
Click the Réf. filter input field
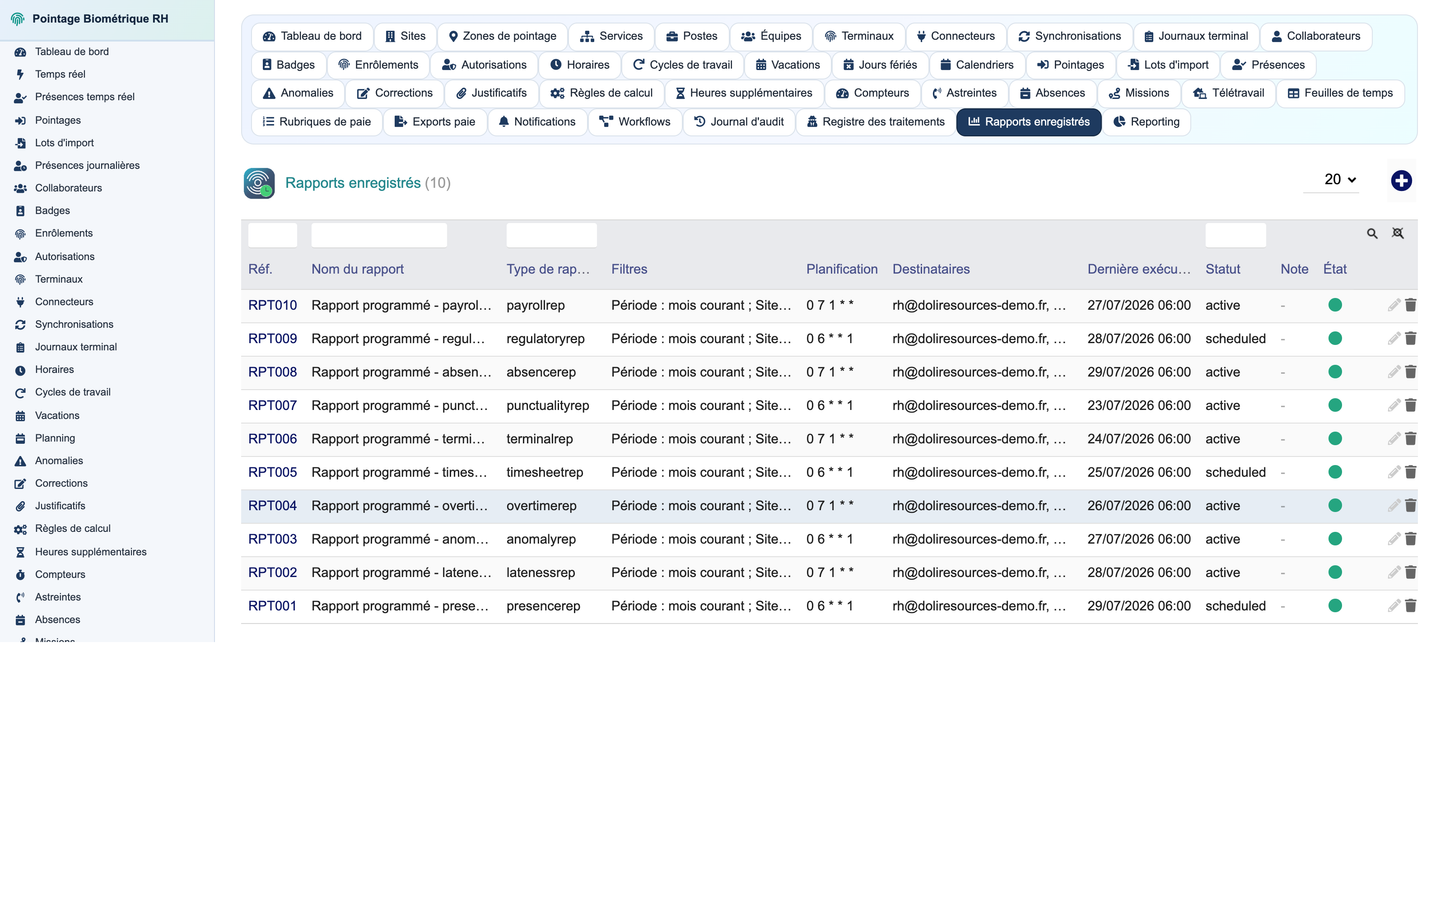click(272, 235)
